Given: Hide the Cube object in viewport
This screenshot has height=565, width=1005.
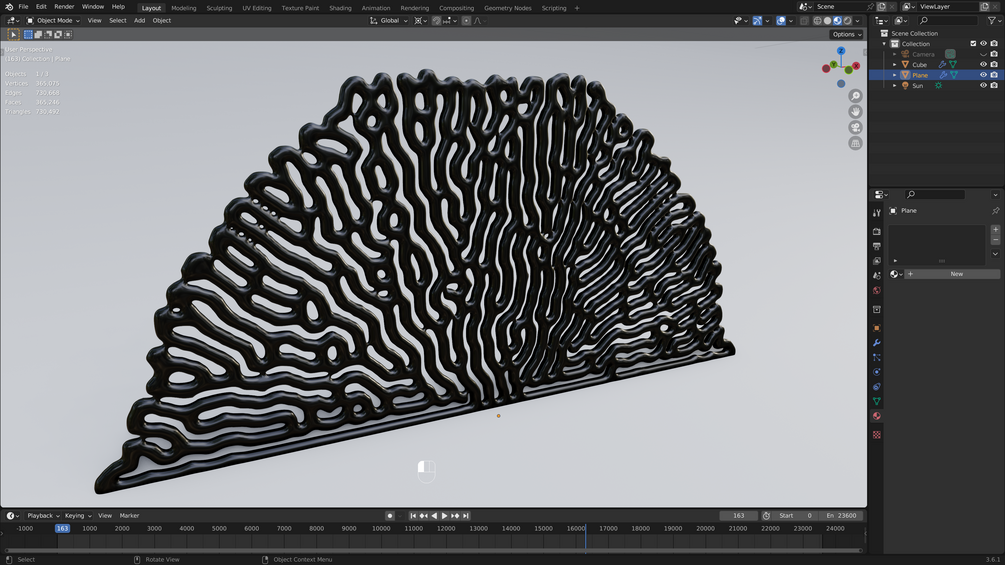Looking at the screenshot, I should click(983, 65).
